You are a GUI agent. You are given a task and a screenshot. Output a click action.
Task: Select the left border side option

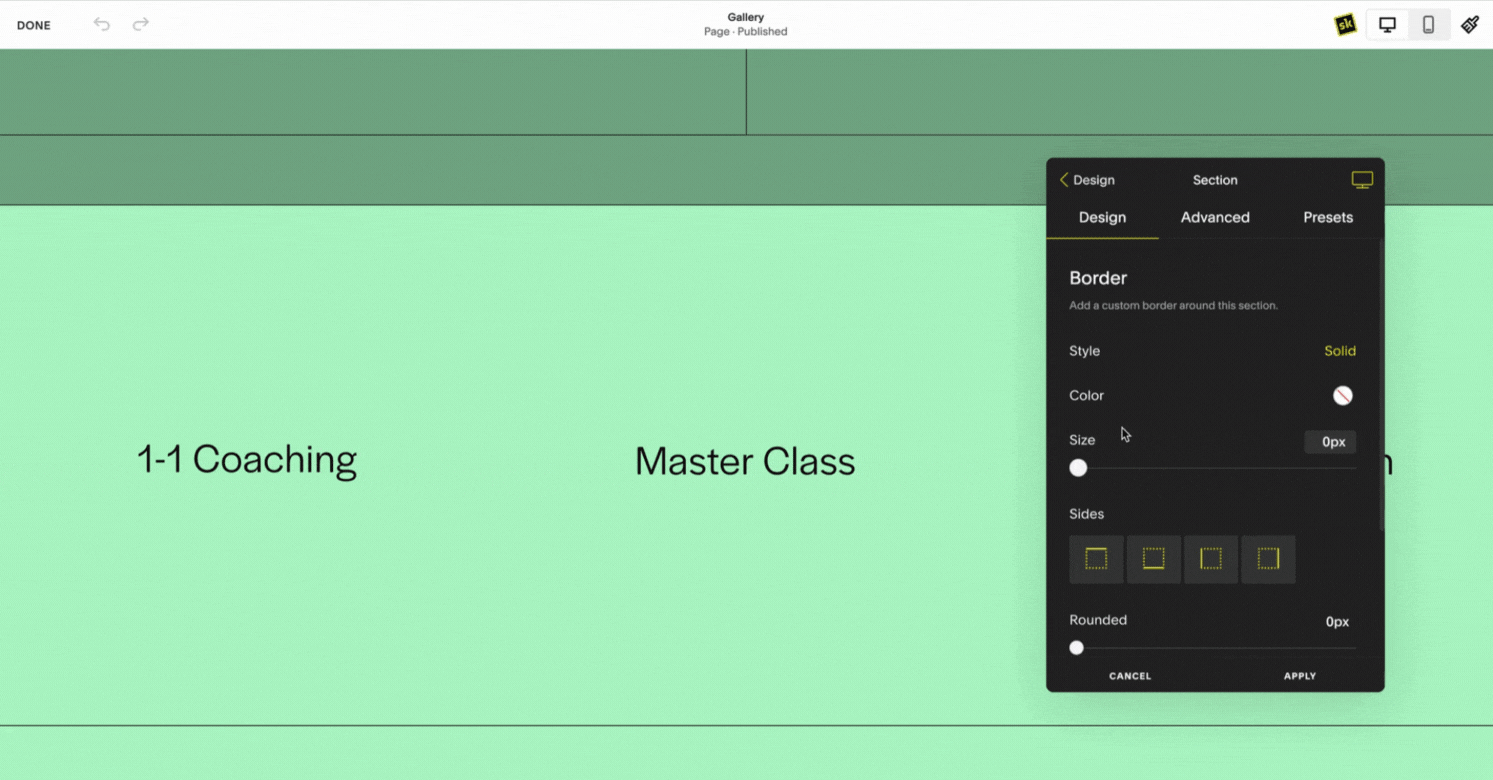(1211, 559)
